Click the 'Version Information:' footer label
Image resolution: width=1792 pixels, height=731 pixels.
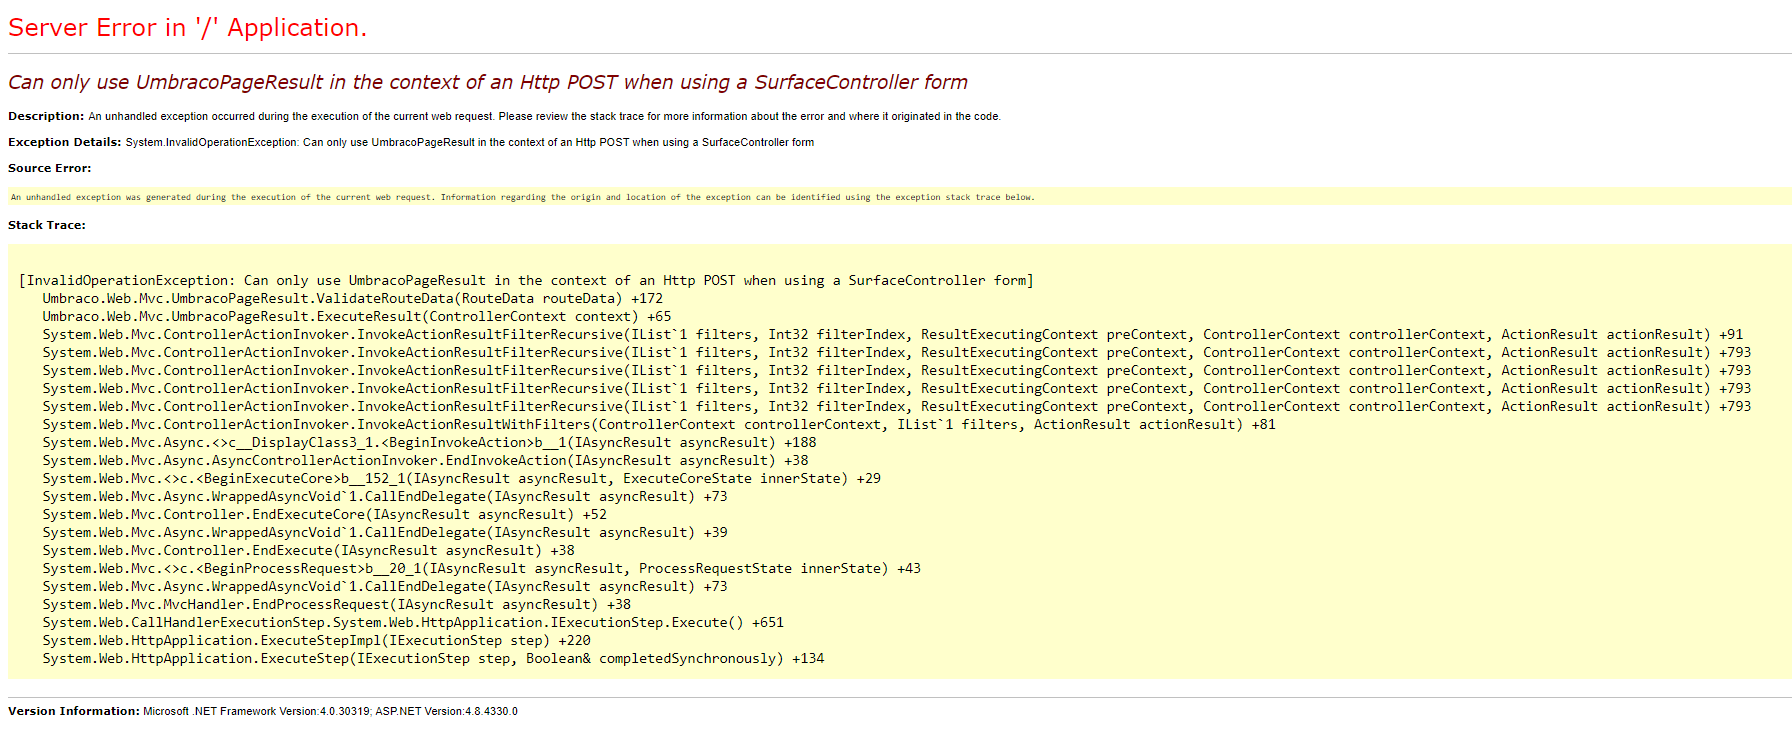click(74, 711)
